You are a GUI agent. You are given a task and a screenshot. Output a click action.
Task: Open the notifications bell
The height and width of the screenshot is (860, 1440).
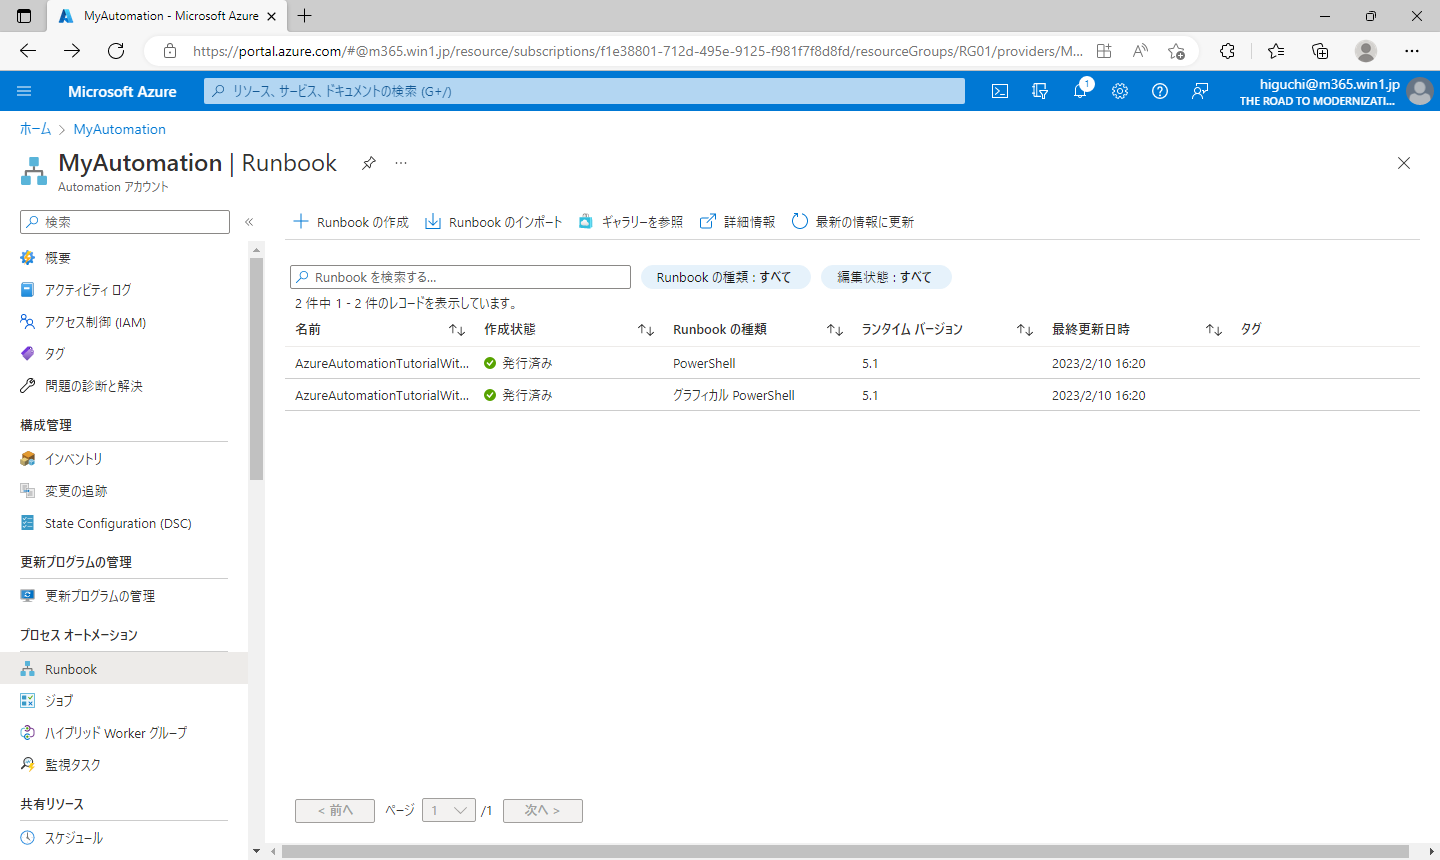pyautogui.click(x=1080, y=91)
